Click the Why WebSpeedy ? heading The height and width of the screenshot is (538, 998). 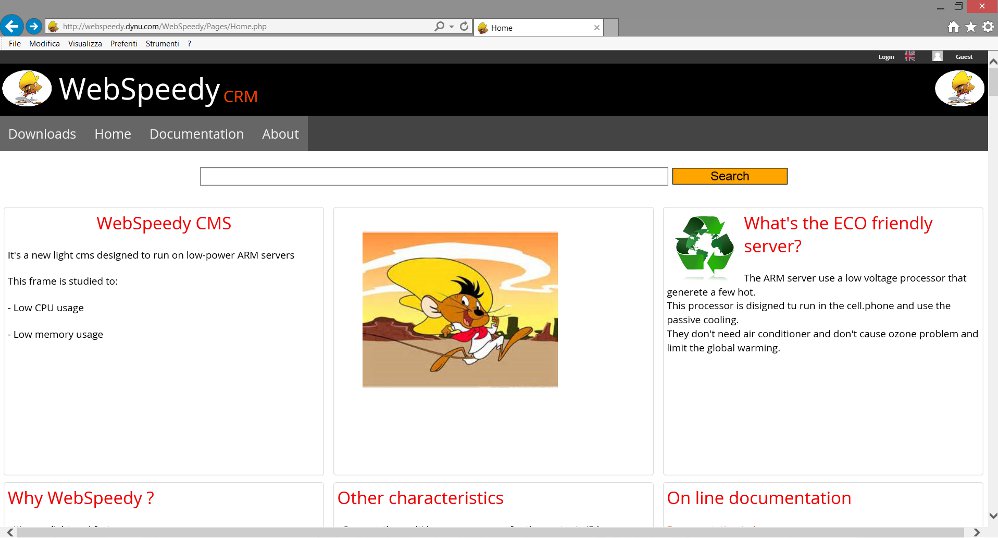pos(81,498)
